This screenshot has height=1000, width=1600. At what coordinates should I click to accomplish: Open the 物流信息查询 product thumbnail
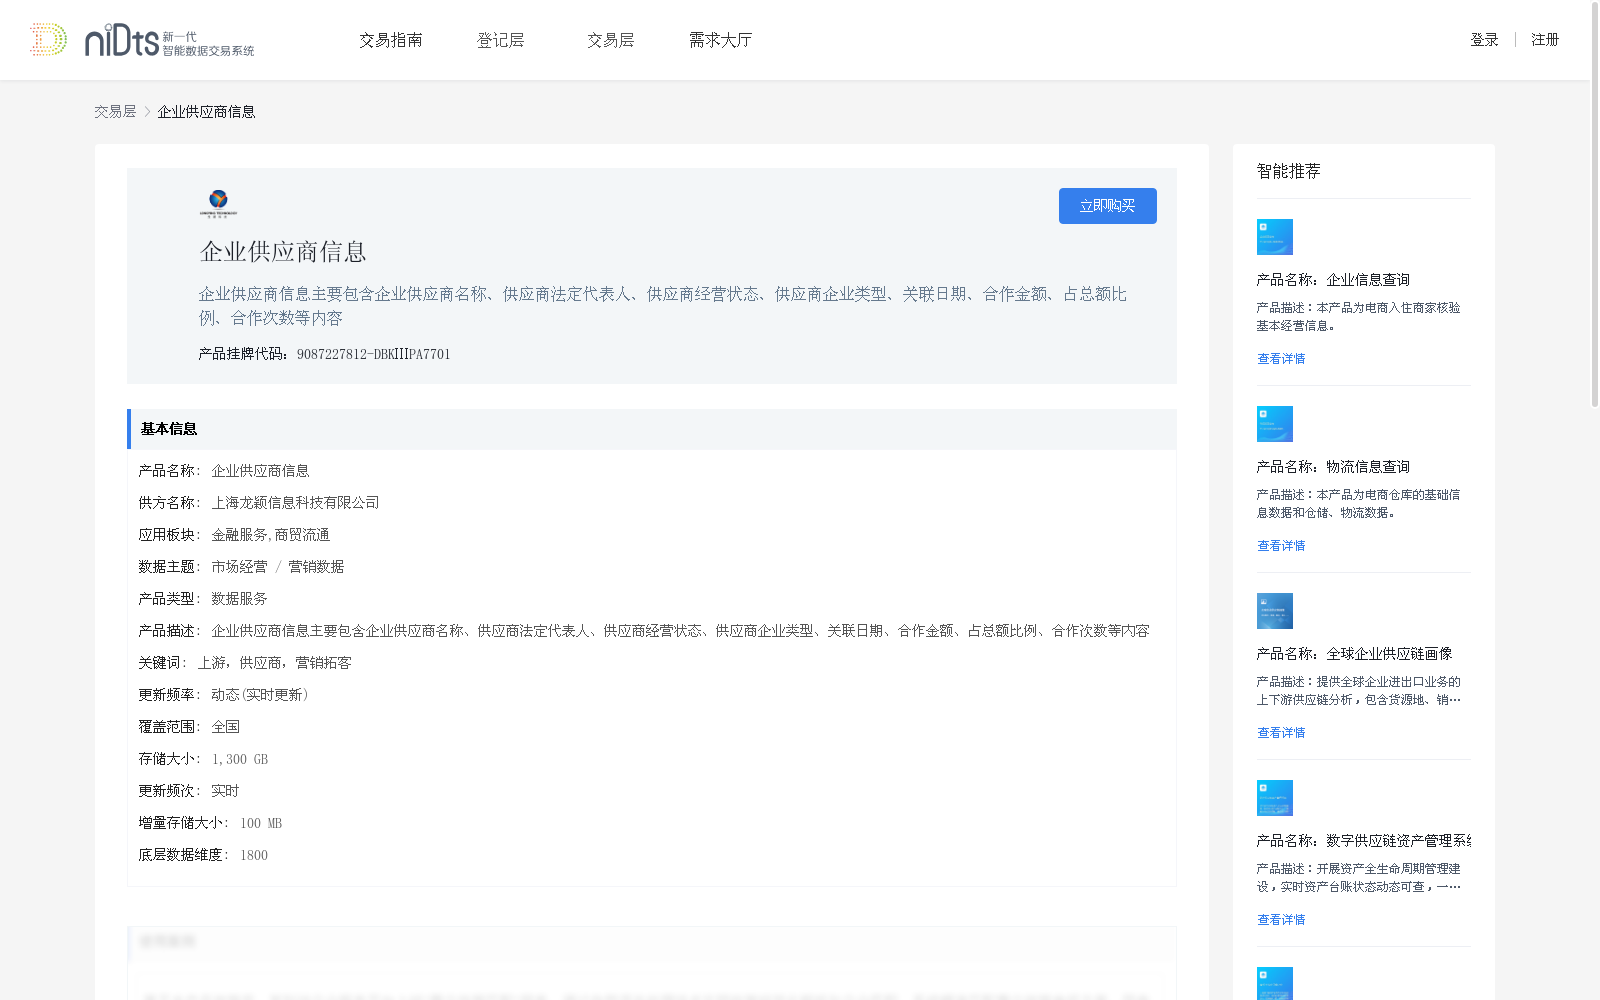tap(1275, 424)
